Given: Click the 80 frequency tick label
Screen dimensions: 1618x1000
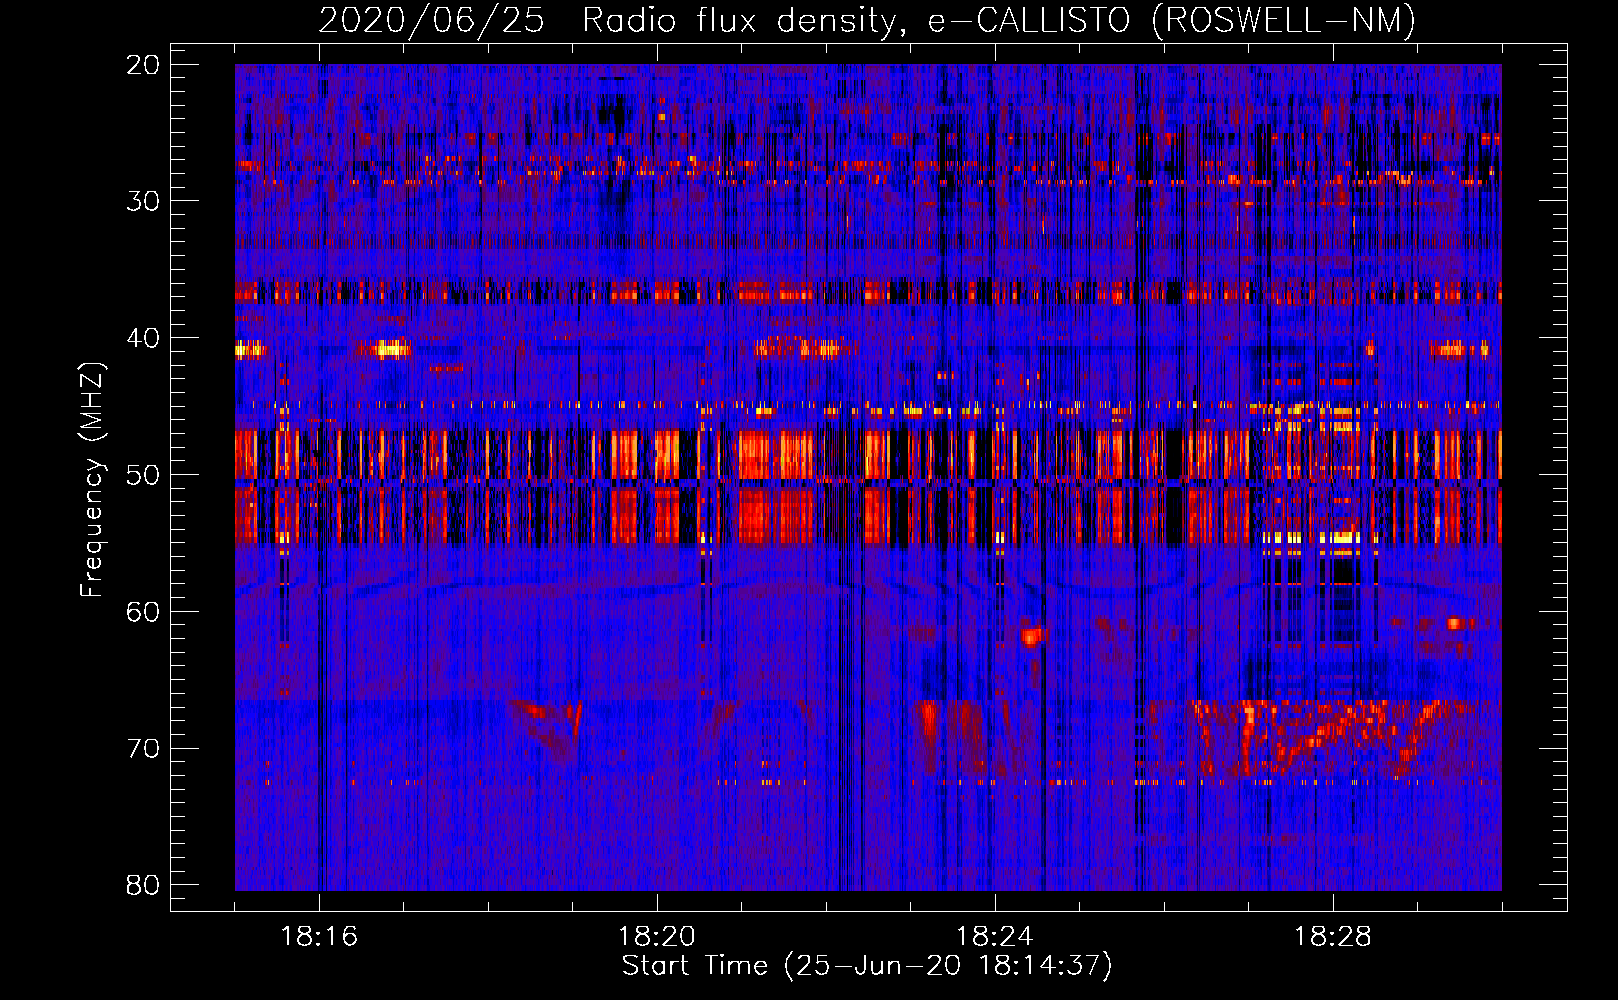Looking at the screenshot, I should pyautogui.click(x=144, y=885).
